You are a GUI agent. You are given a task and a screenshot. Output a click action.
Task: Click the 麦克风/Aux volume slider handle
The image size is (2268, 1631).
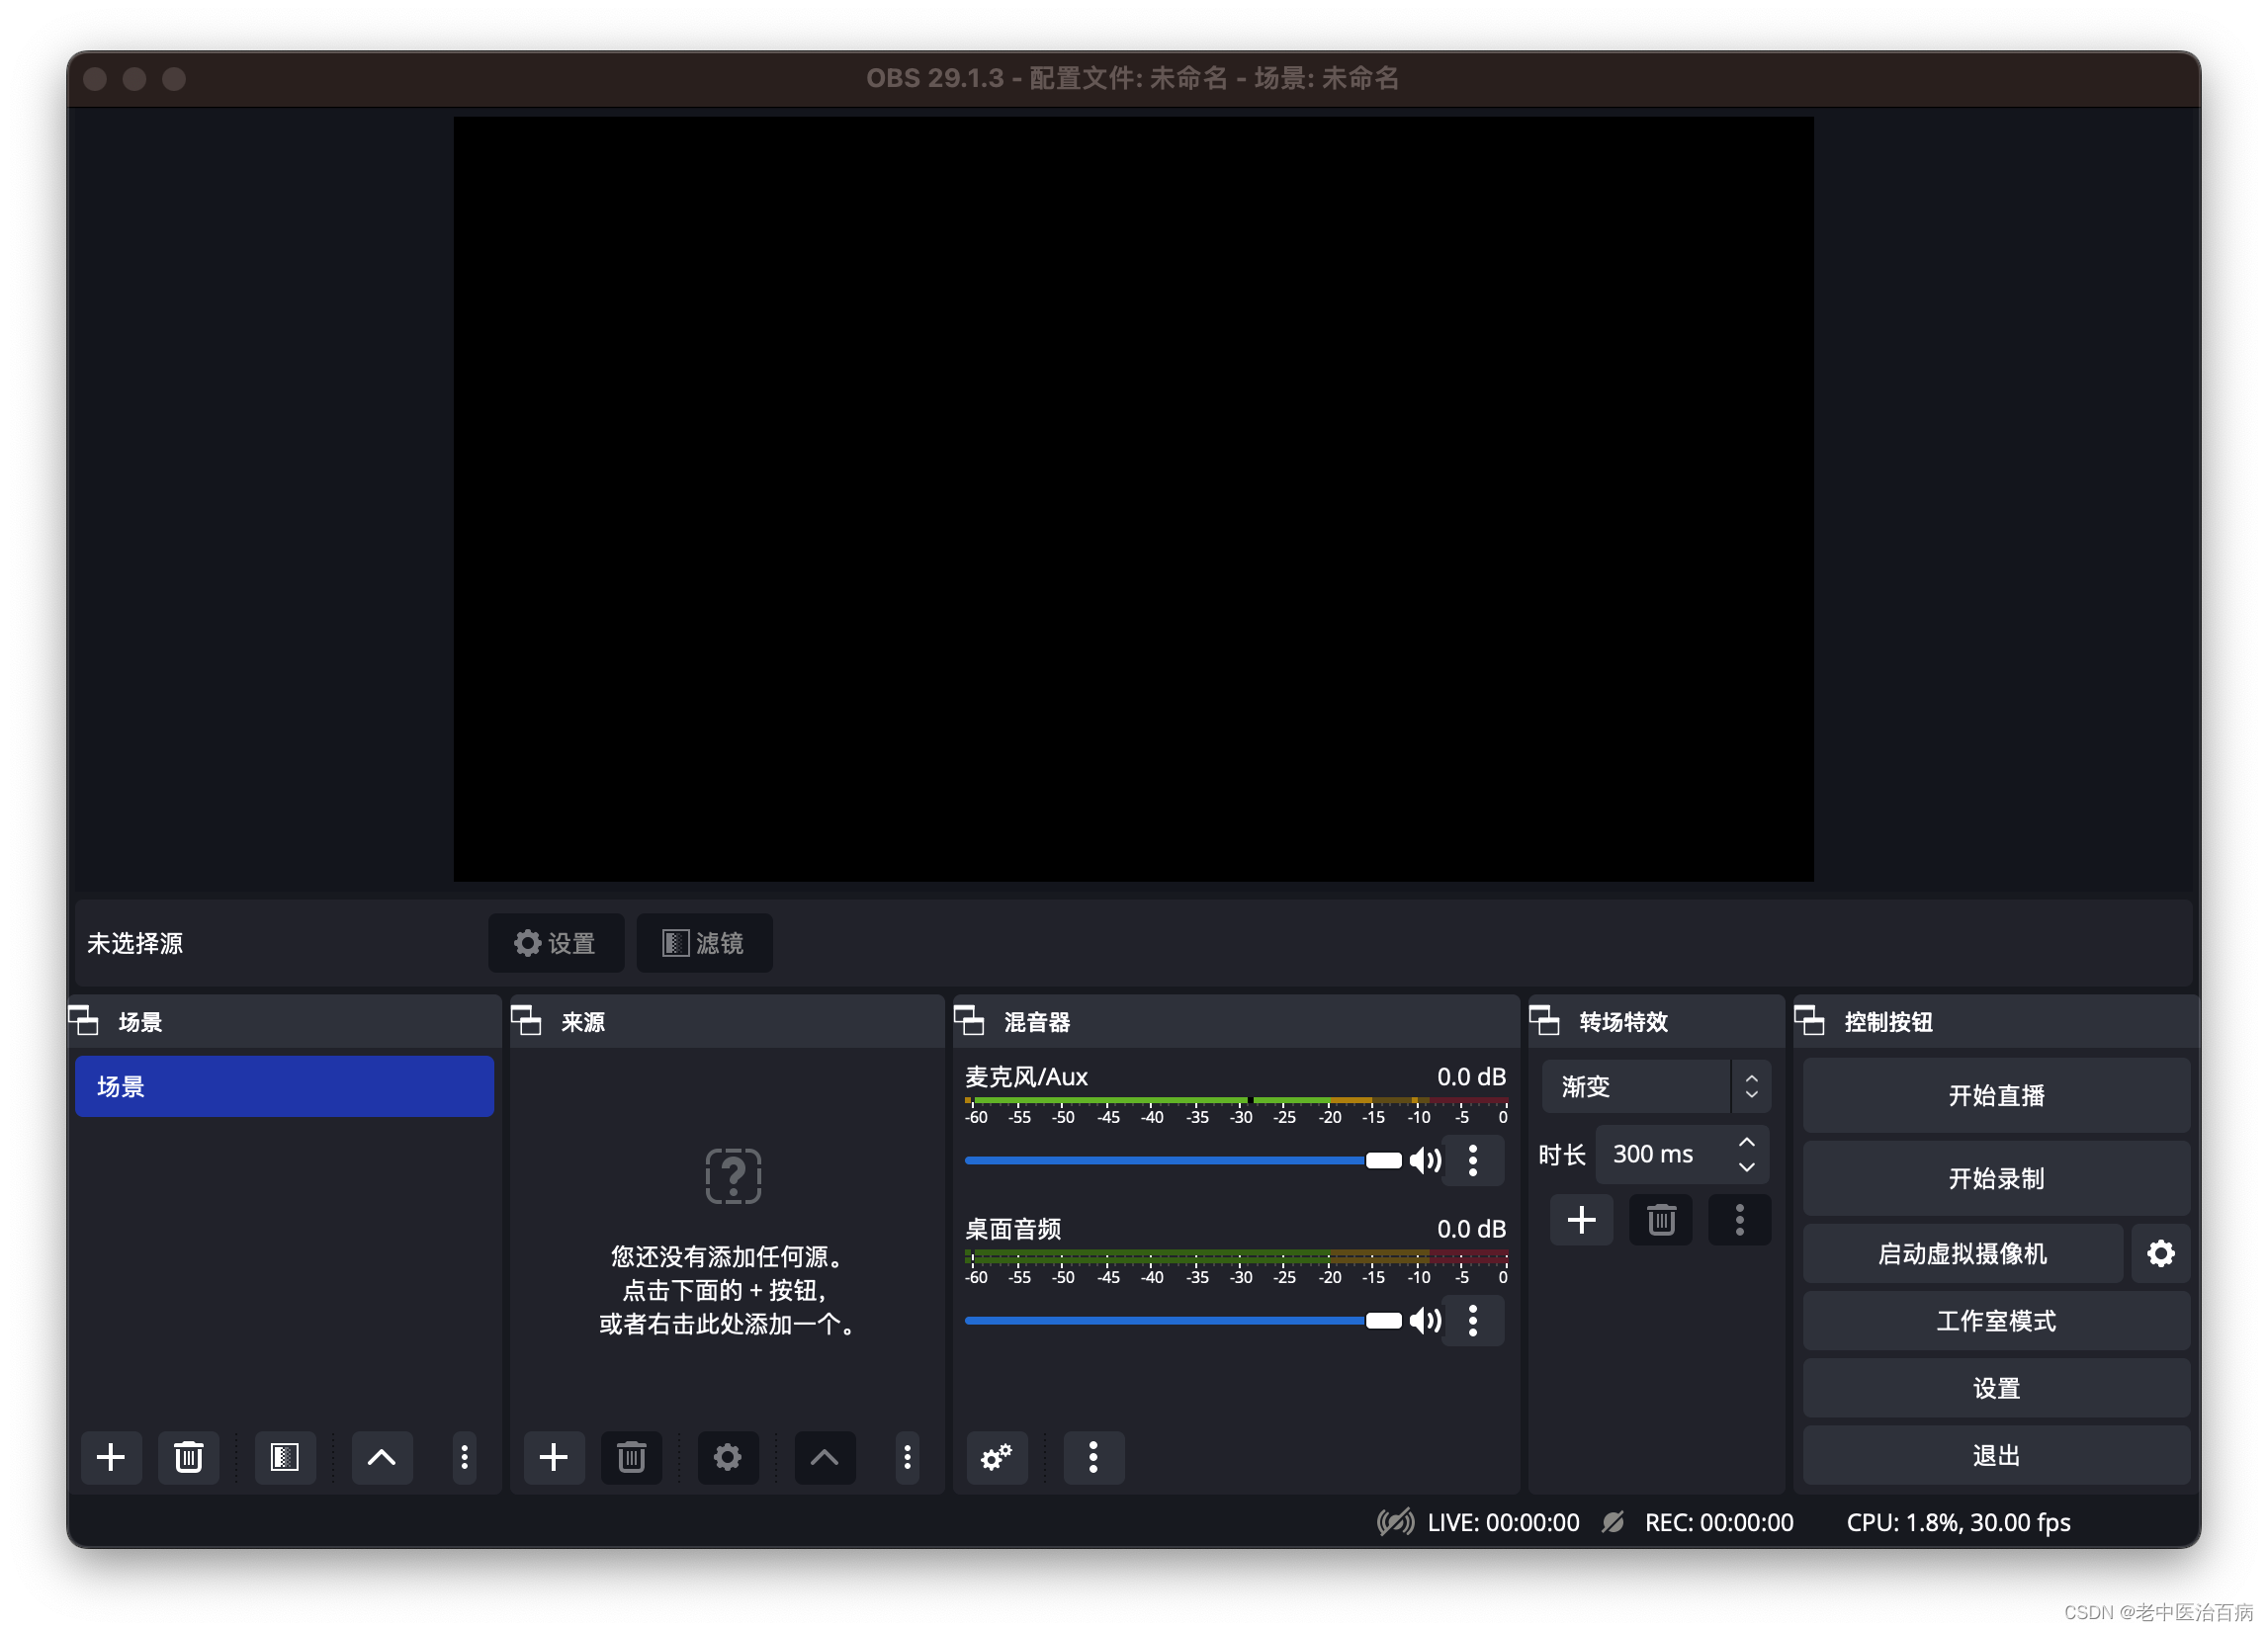[x=1384, y=1160]
